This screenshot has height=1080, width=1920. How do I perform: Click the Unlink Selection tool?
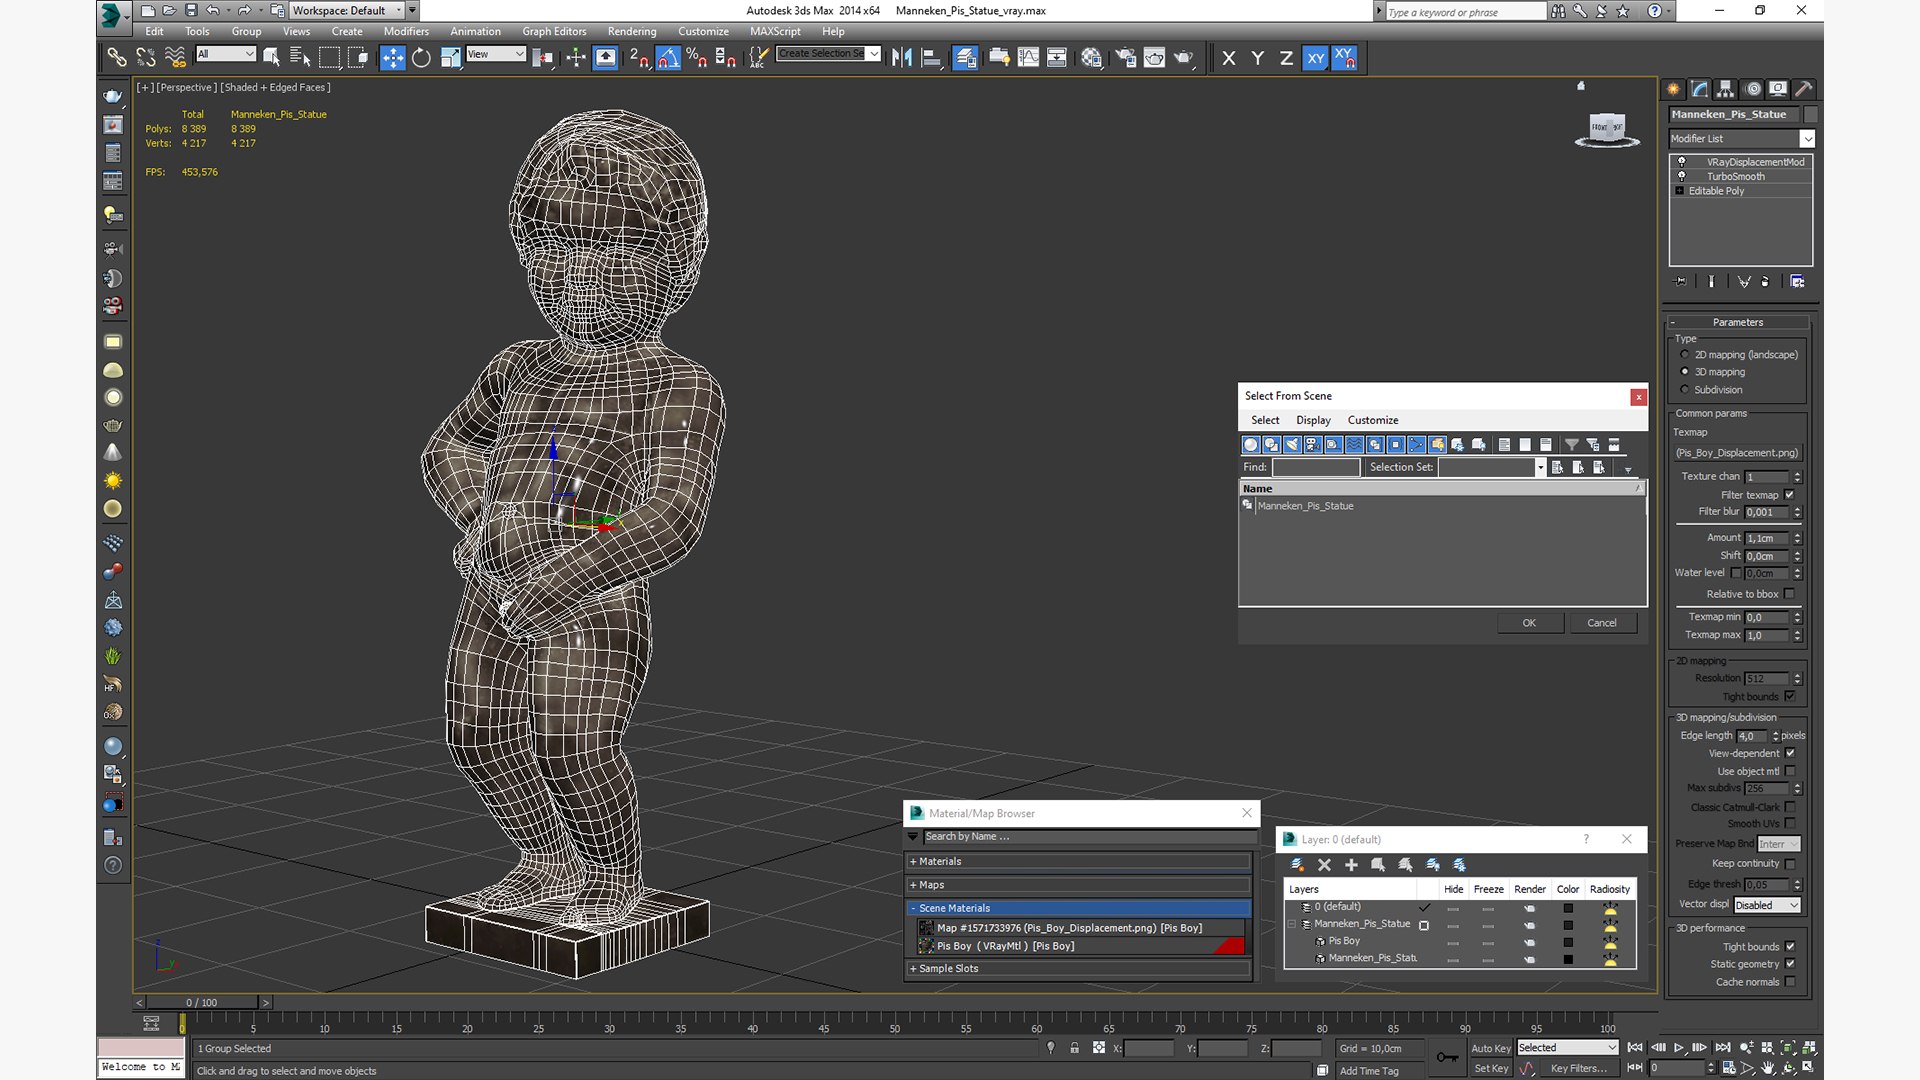[146, 58]
